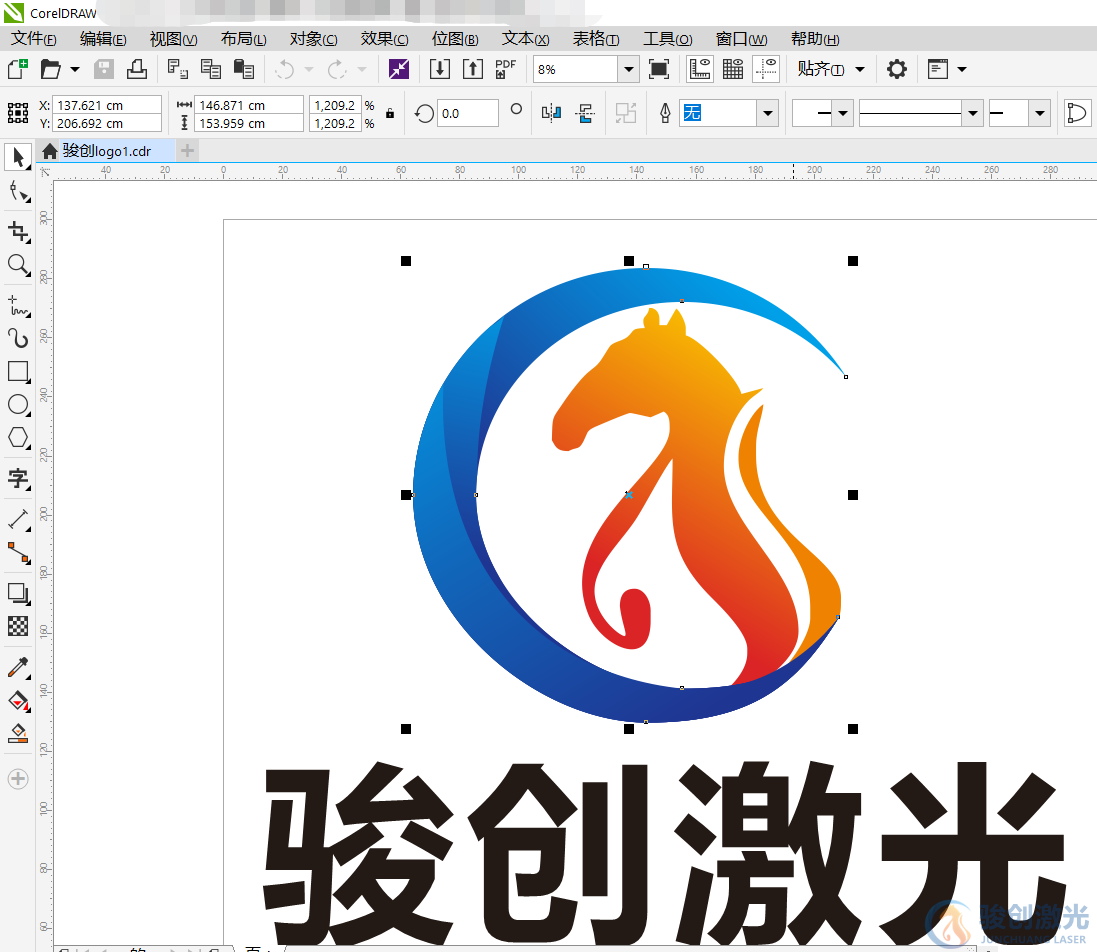Open the 编辑 menu
Viewport: 1097px width, 952px height.
tap(103, 39)
